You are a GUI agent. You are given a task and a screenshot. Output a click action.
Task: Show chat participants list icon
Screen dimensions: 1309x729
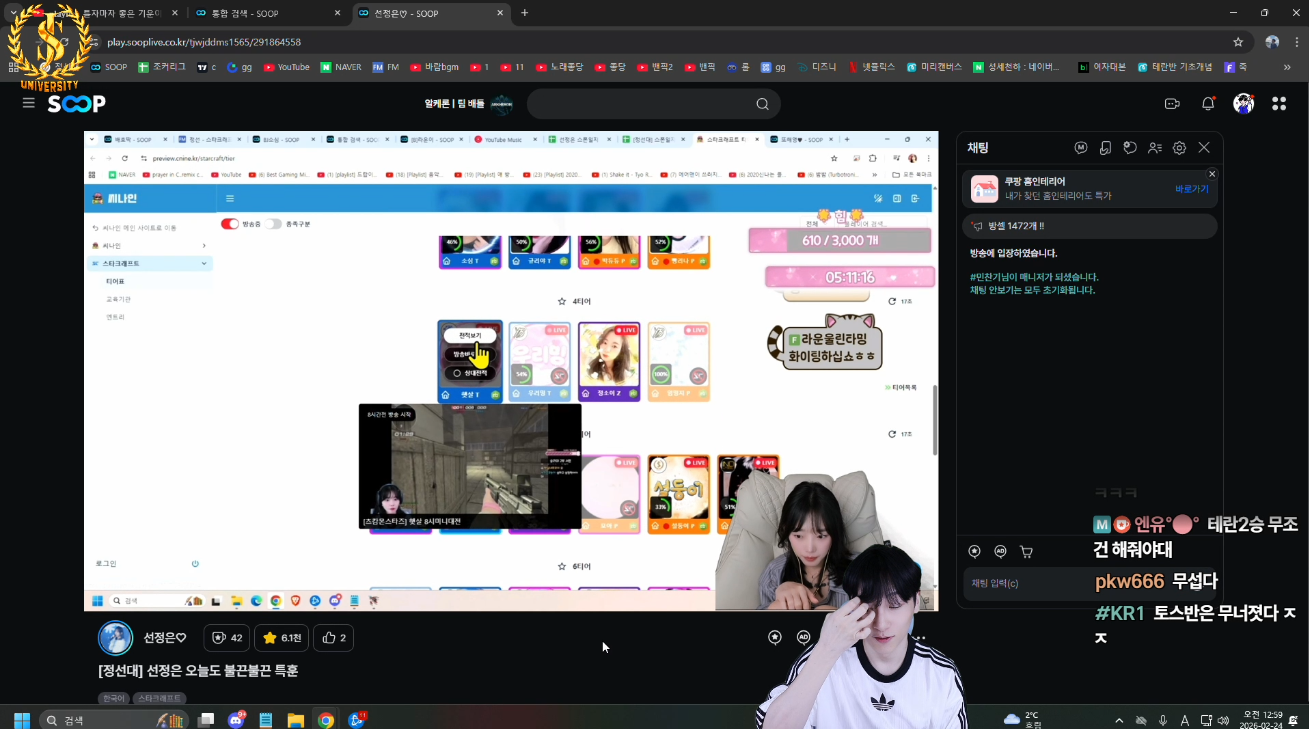click(x=1155, y=148)
